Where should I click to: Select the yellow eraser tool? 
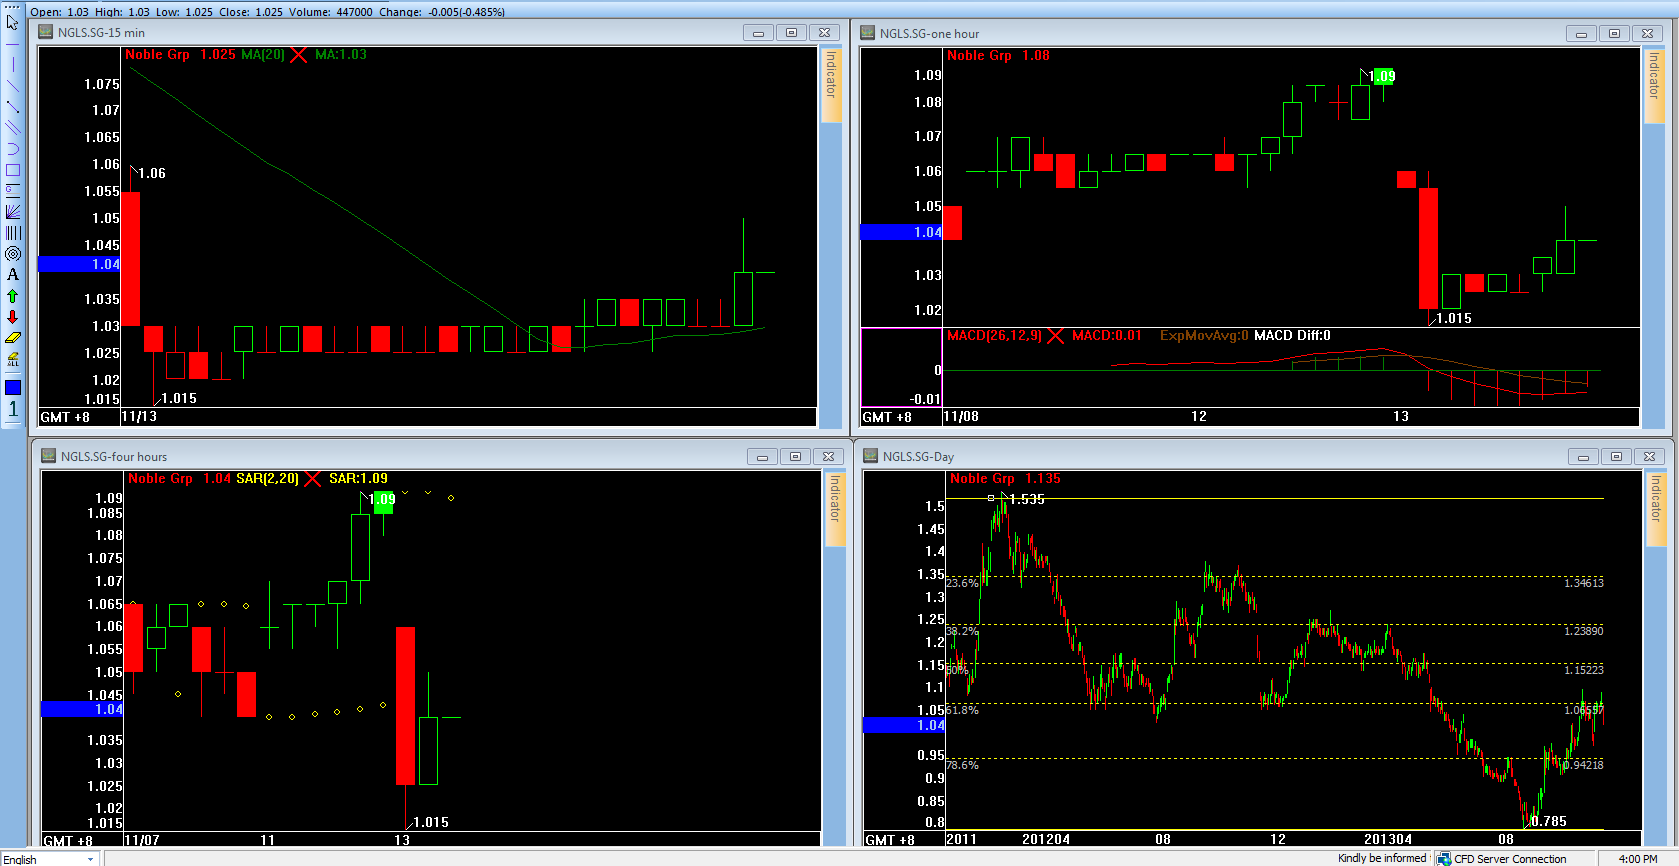pyautogui.click(x=12, y=338)
